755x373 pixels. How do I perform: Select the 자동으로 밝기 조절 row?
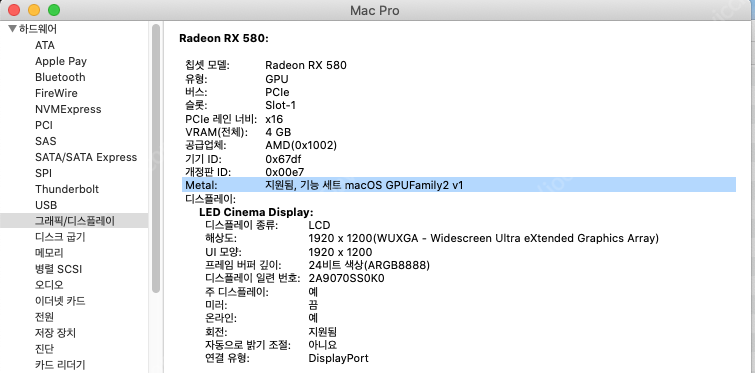271,345
